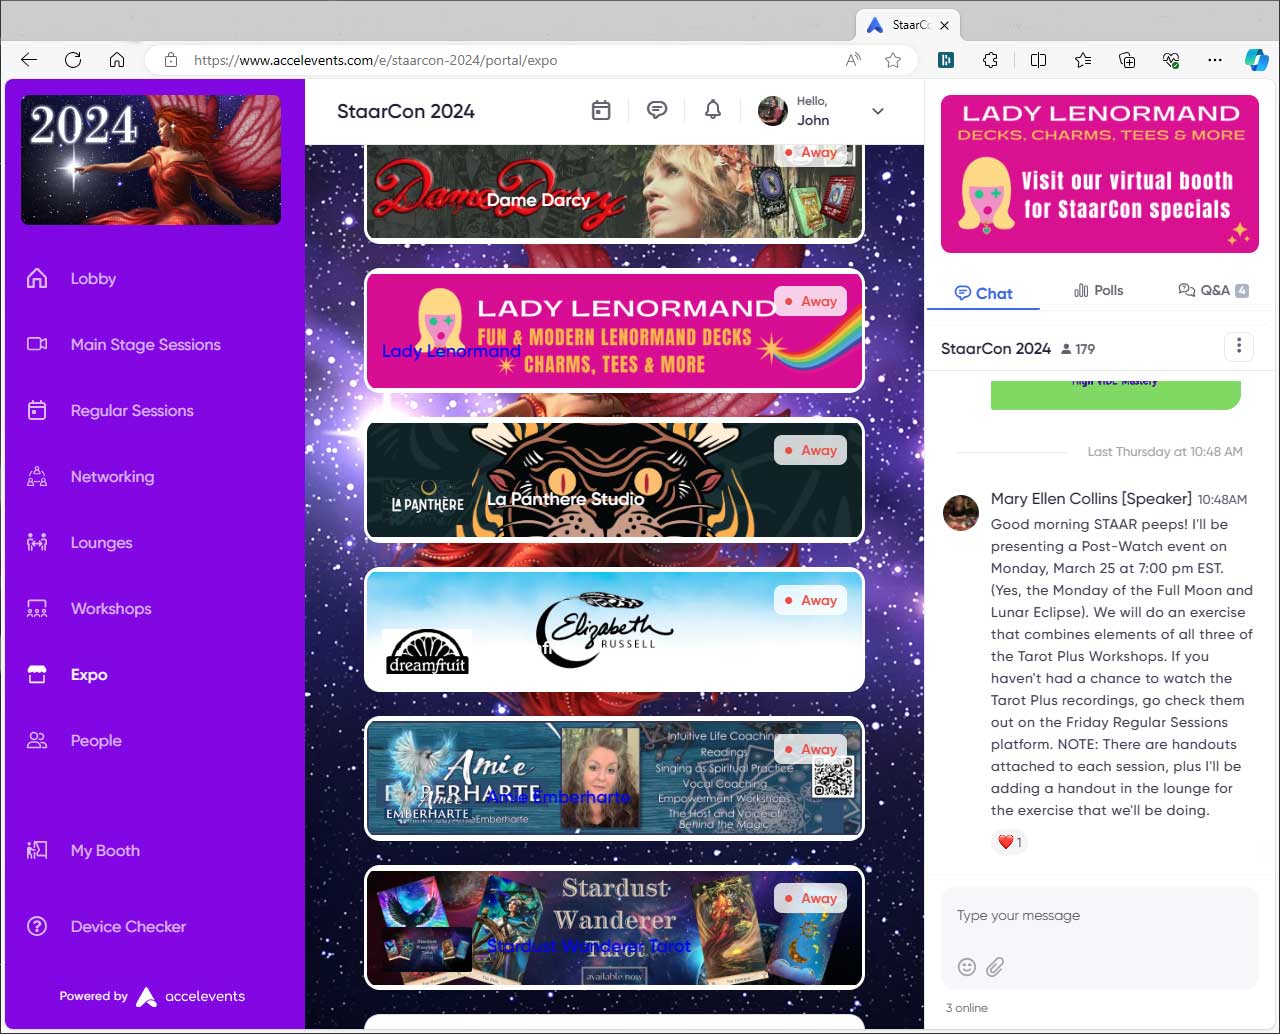Open the Stardust Wanderer Tarot booth link
Viewport: 1280px width, 1034px height.
(588, 947)
